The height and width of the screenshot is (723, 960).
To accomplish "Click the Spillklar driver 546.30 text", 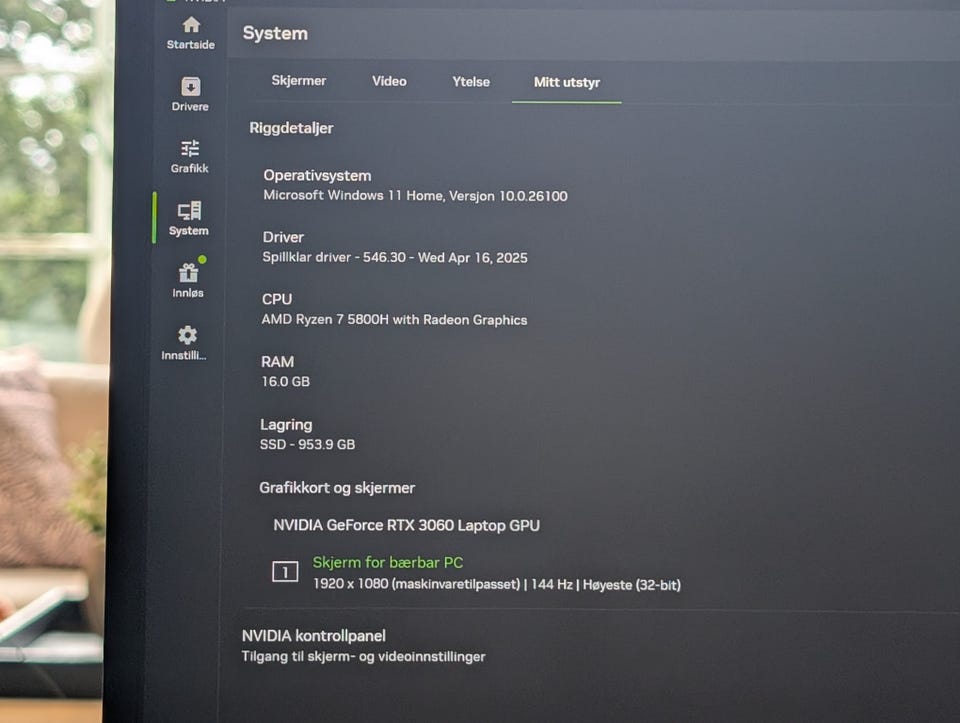I will (x=395, y=257).
